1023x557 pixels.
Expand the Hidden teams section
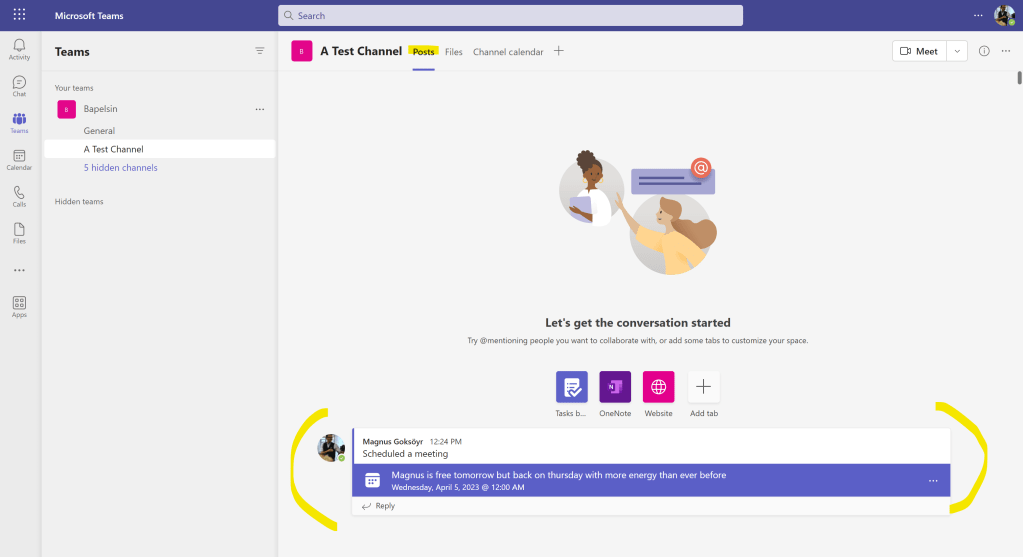(79, 202)
